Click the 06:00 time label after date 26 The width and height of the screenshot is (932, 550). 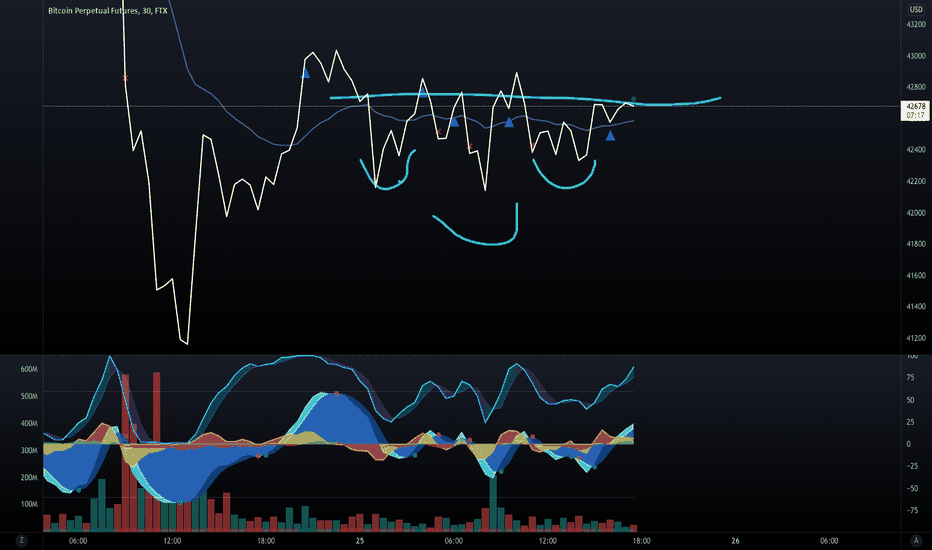pos(829,540)
